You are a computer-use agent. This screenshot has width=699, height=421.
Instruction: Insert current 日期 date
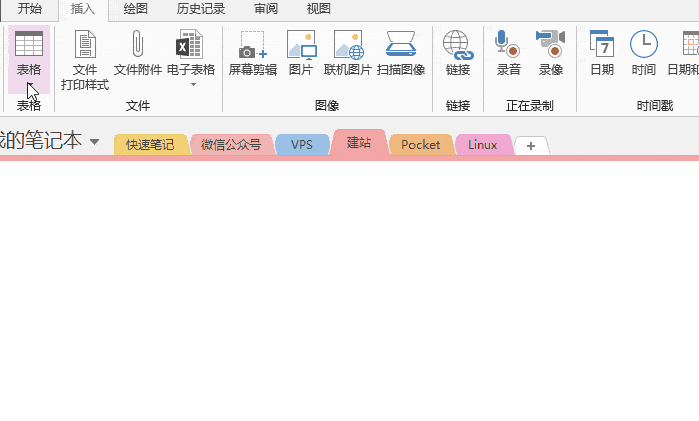pyautogui.click(x=602, y=53)
